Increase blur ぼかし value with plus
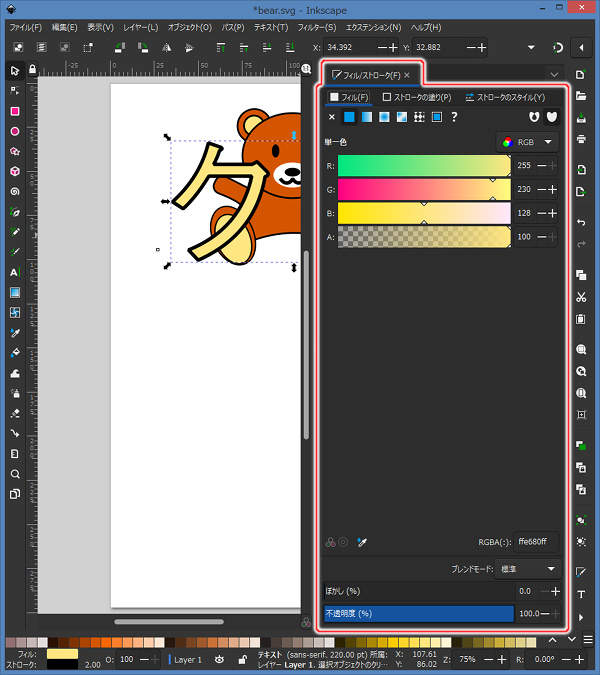600x675 pixels. pos(555,591)
